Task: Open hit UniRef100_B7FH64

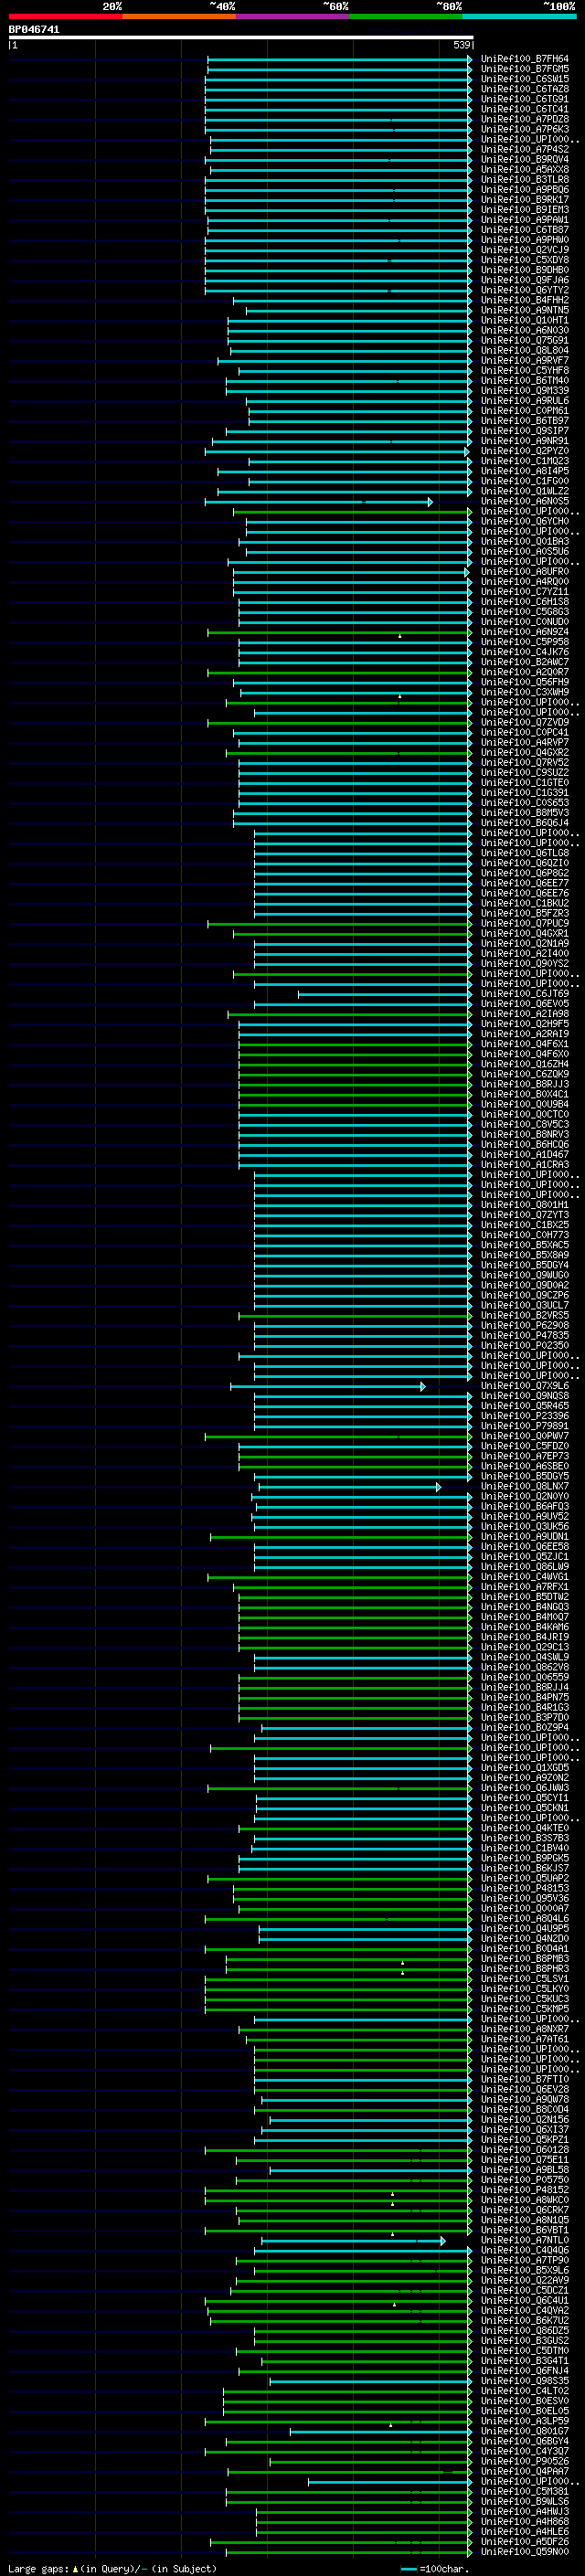Action: pyautogui.click(x=524, y=59)
